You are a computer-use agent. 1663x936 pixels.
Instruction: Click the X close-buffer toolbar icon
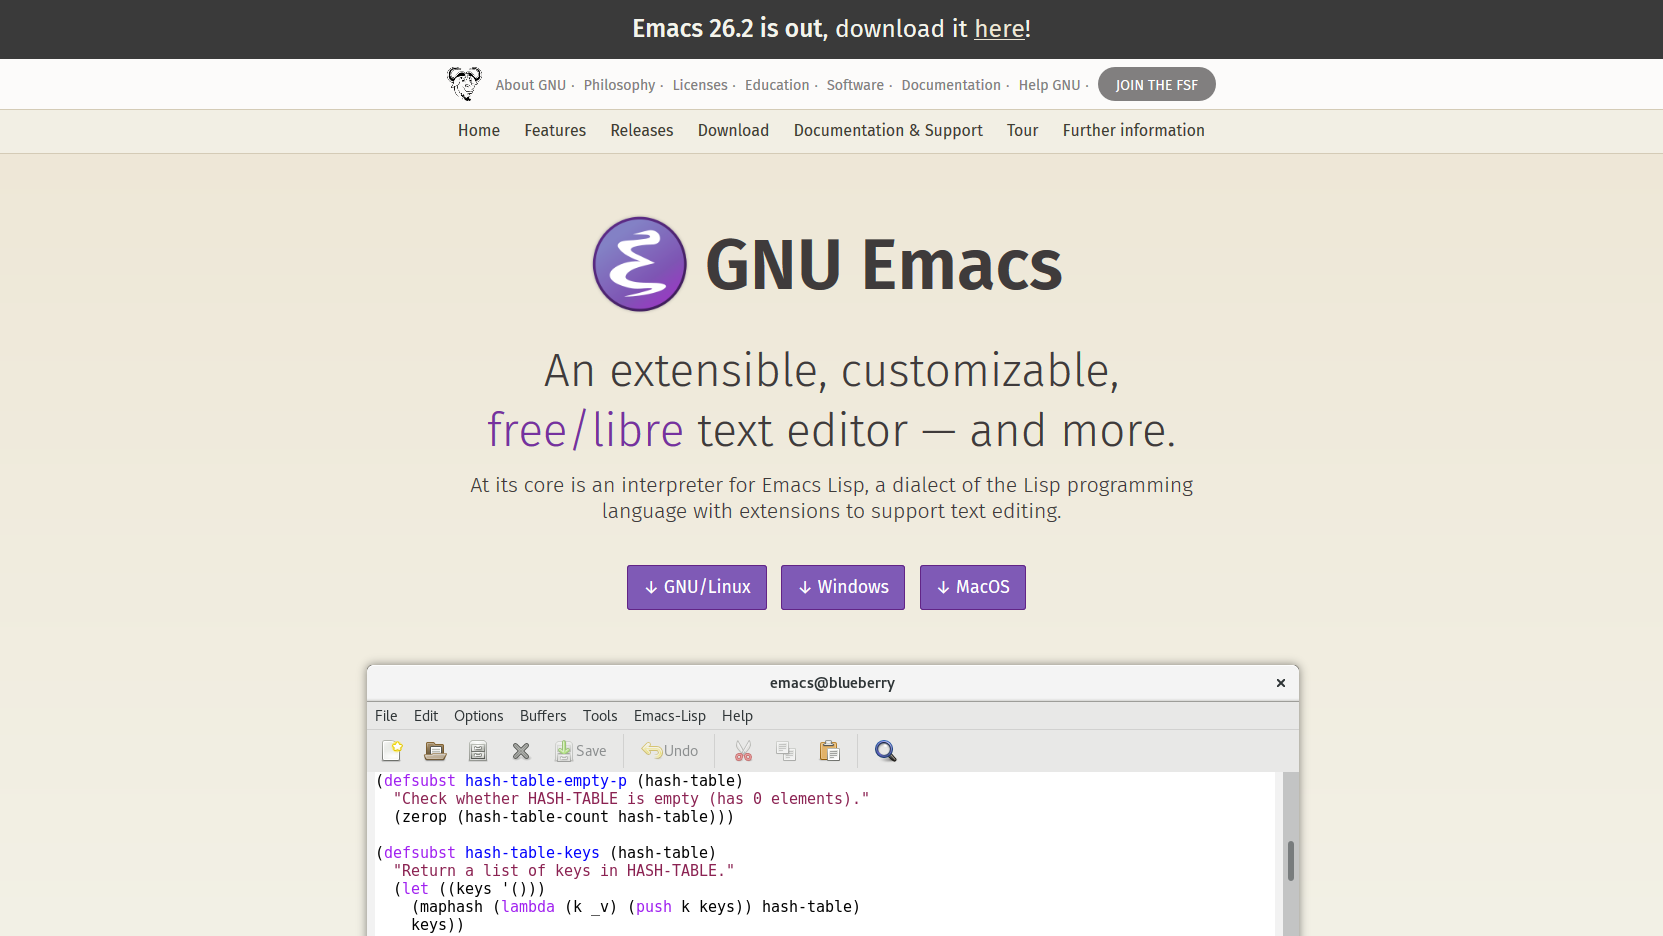click(521, 751)
